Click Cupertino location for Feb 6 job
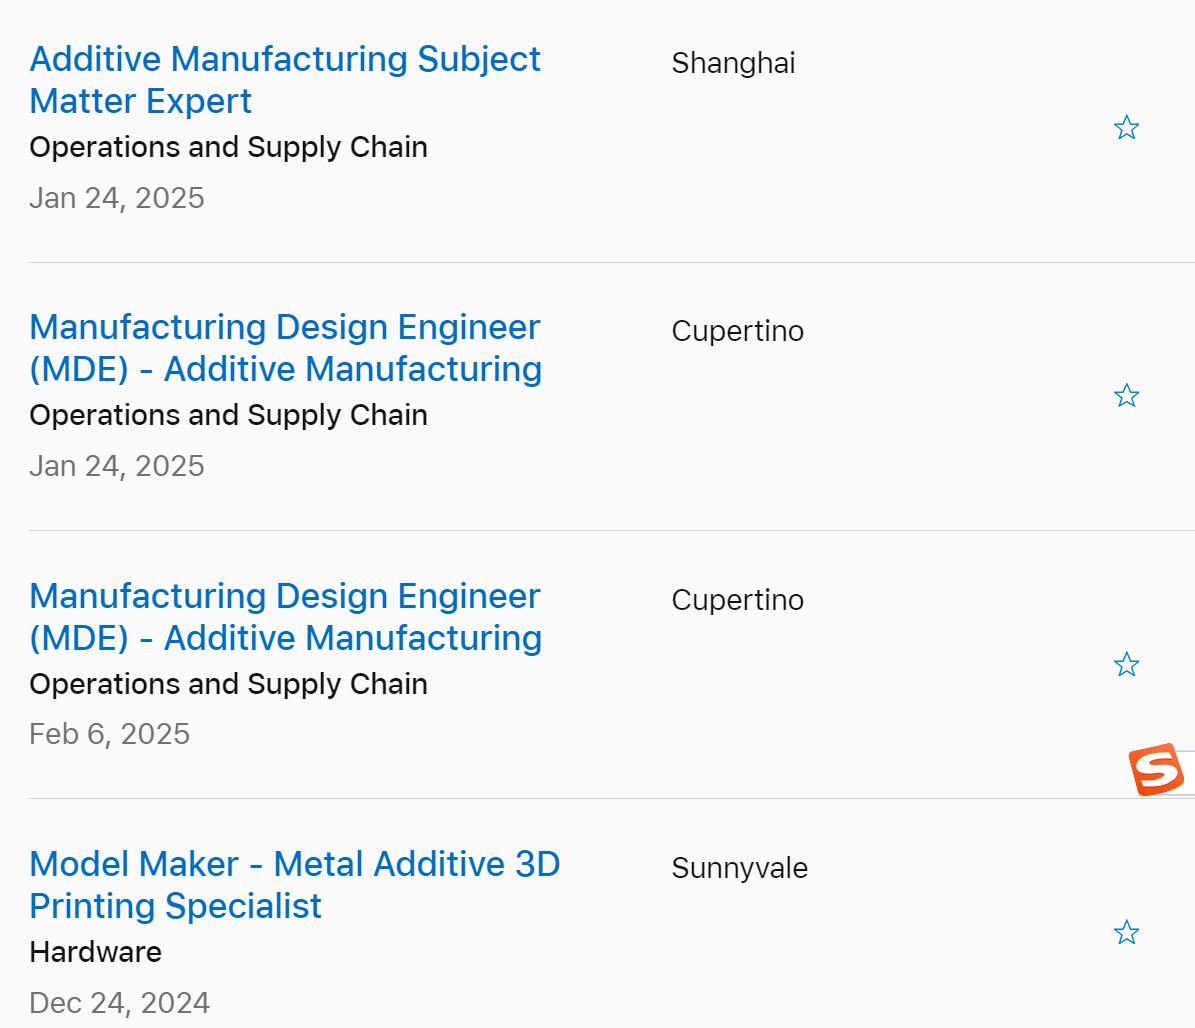Viewport: 1195px width, 1028px height. (737, 600)
